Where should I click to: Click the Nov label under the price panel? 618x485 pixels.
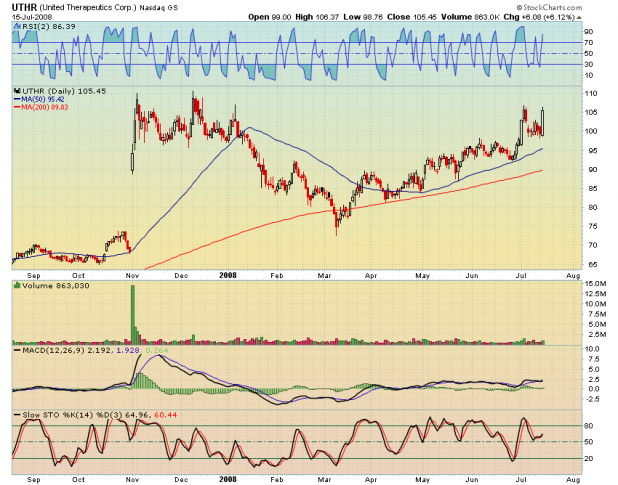pyautogui.click(x=132, y=275)
